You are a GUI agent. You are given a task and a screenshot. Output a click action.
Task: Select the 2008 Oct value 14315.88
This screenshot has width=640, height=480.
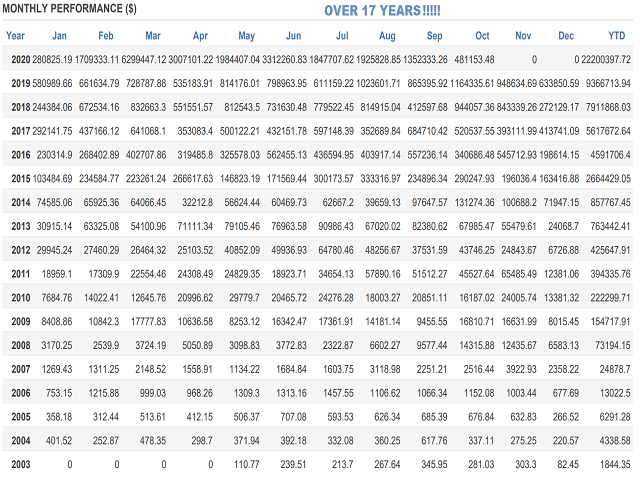(477, 345)
